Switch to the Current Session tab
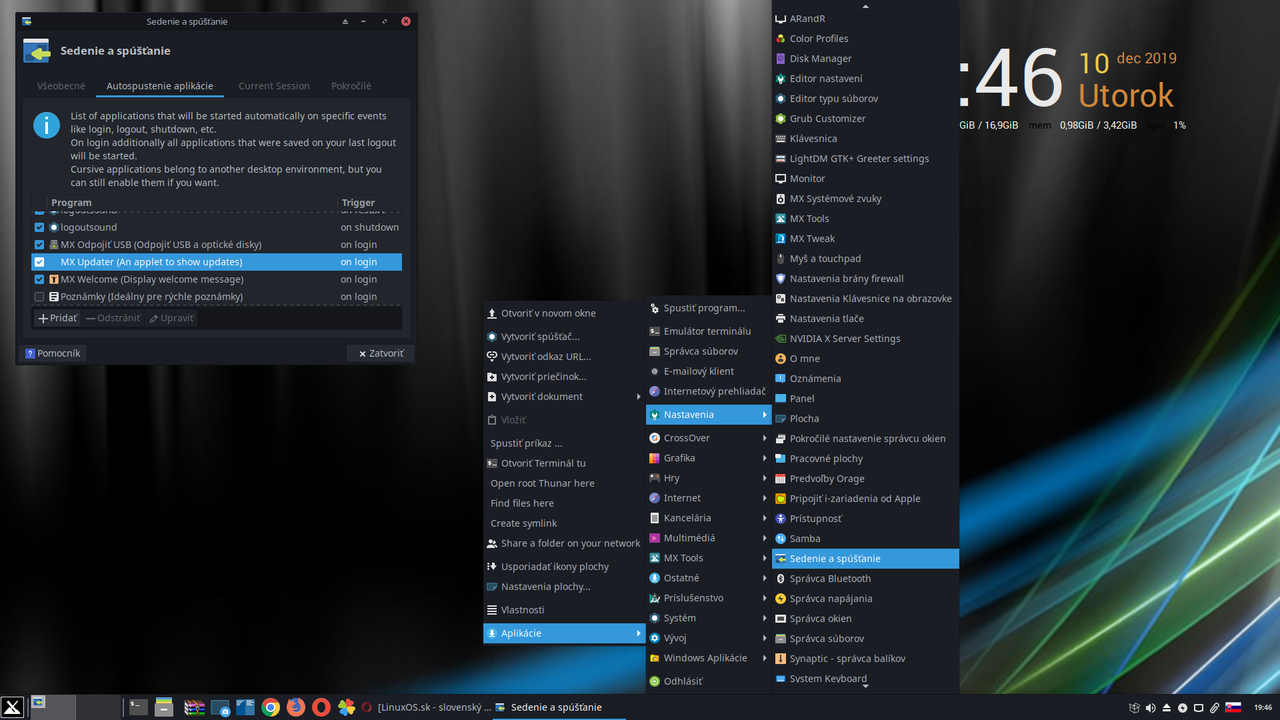Viewport: 1280px width, 720px height. coord(274,86)
